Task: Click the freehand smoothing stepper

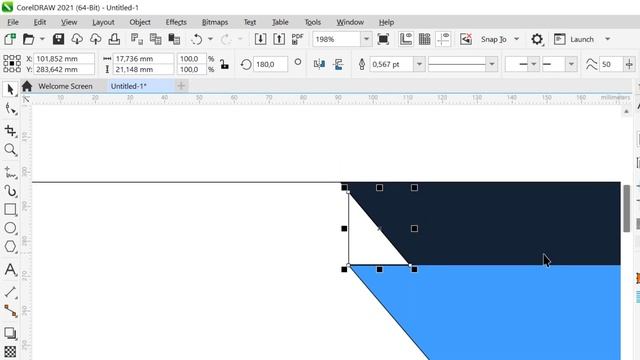Action: click(x=629, y=64)
